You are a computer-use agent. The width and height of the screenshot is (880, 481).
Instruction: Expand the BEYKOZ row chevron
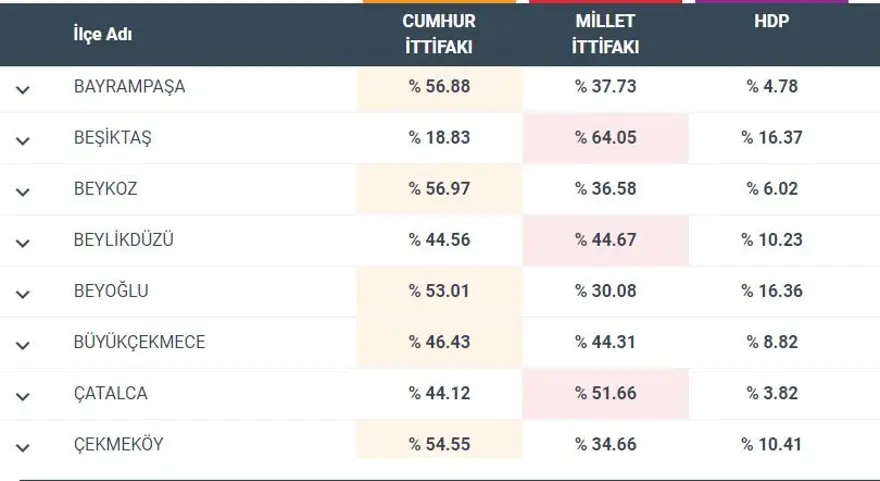[x=24, y=191]
